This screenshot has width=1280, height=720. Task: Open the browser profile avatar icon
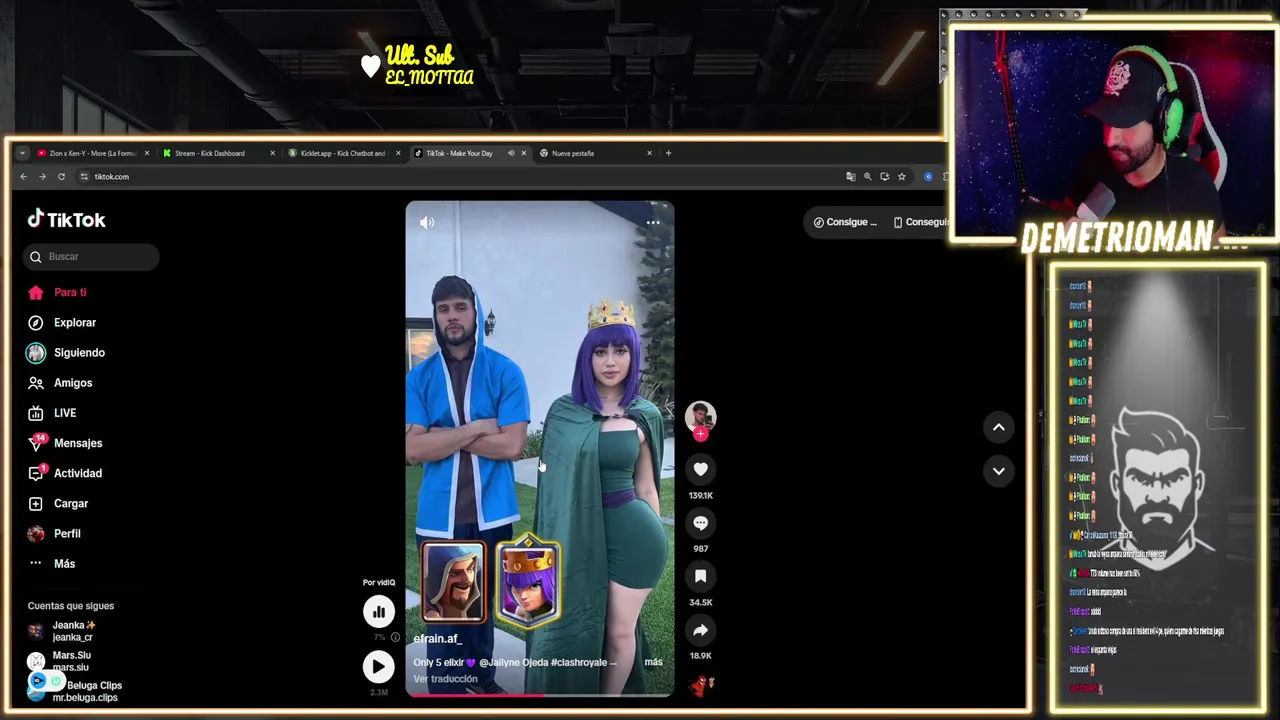928,177
